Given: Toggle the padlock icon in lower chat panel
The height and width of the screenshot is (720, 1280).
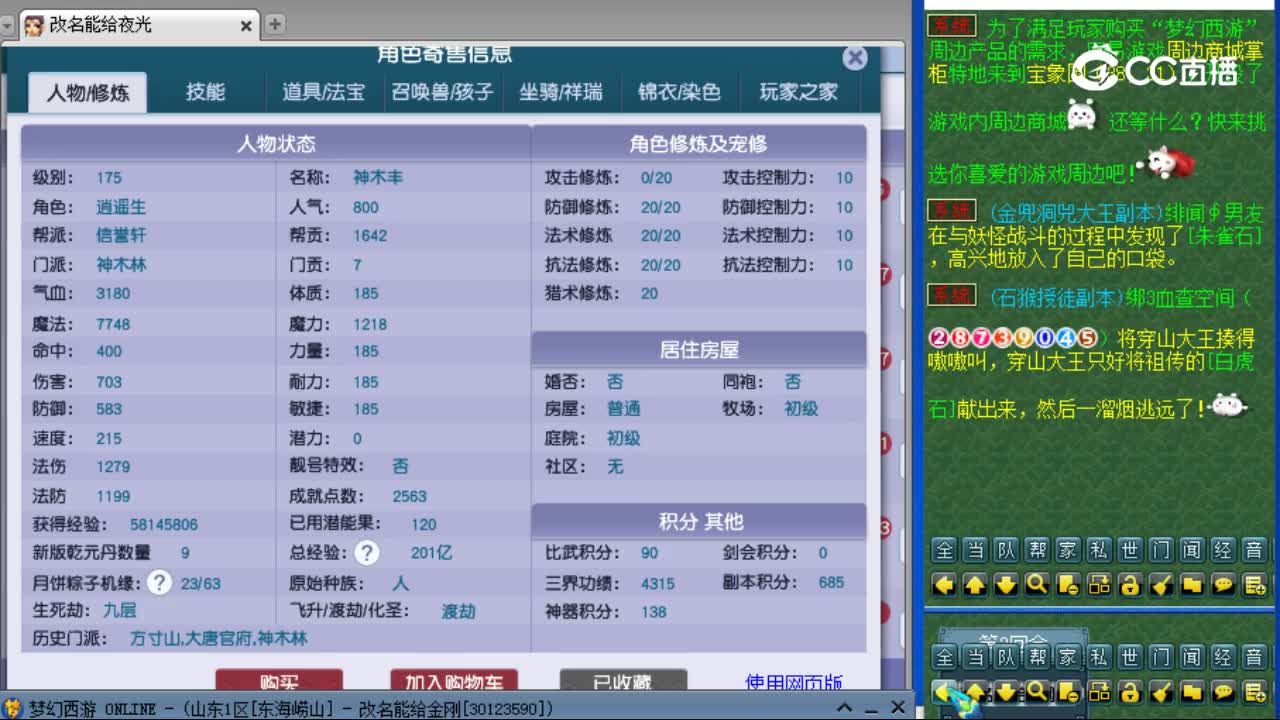Looking at the screenshot, I should [x=1129, y=691].
